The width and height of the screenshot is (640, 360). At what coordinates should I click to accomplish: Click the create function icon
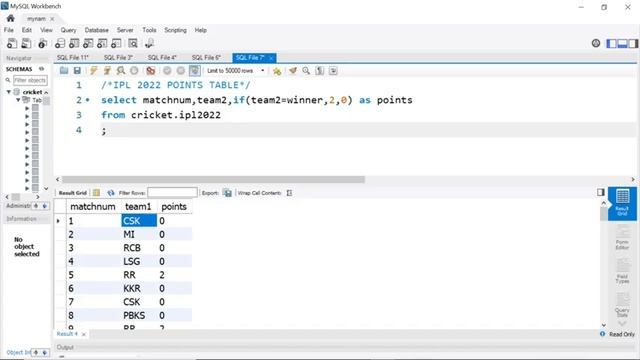tap(116, 43)
